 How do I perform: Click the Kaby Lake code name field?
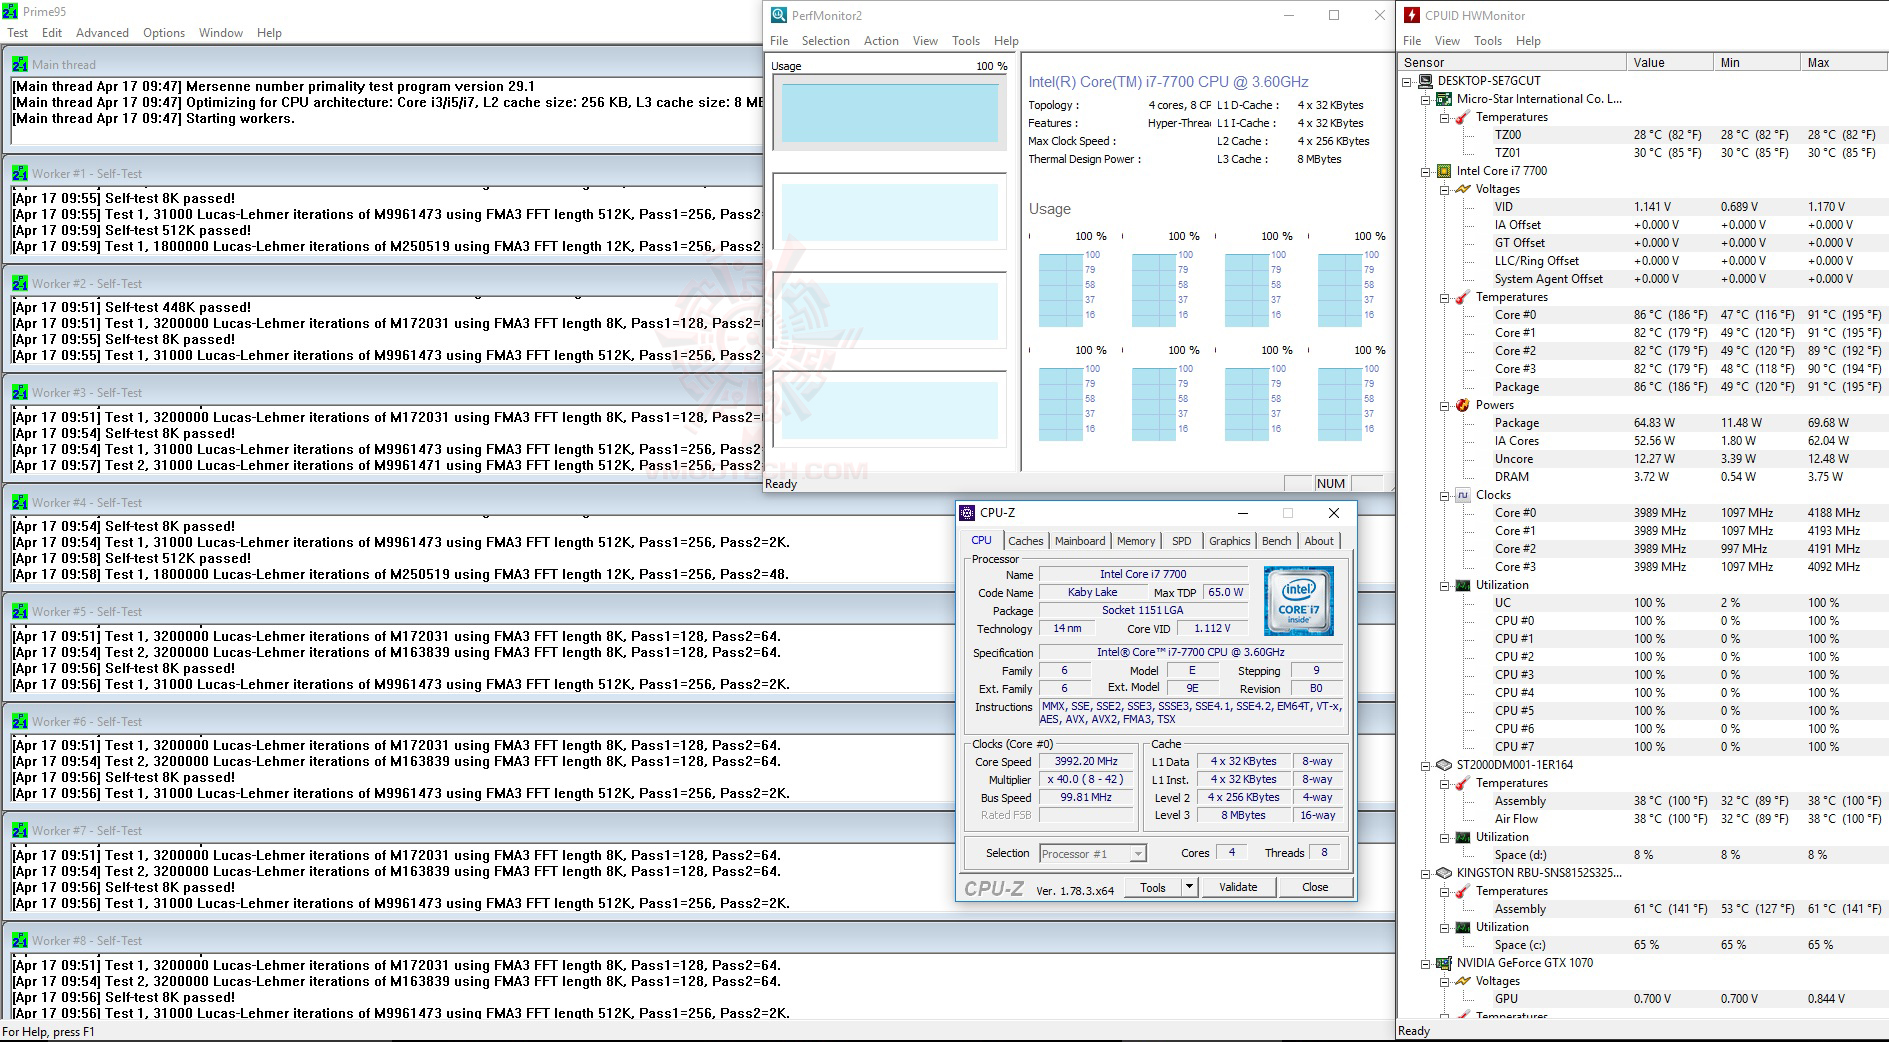[1092, 592]
